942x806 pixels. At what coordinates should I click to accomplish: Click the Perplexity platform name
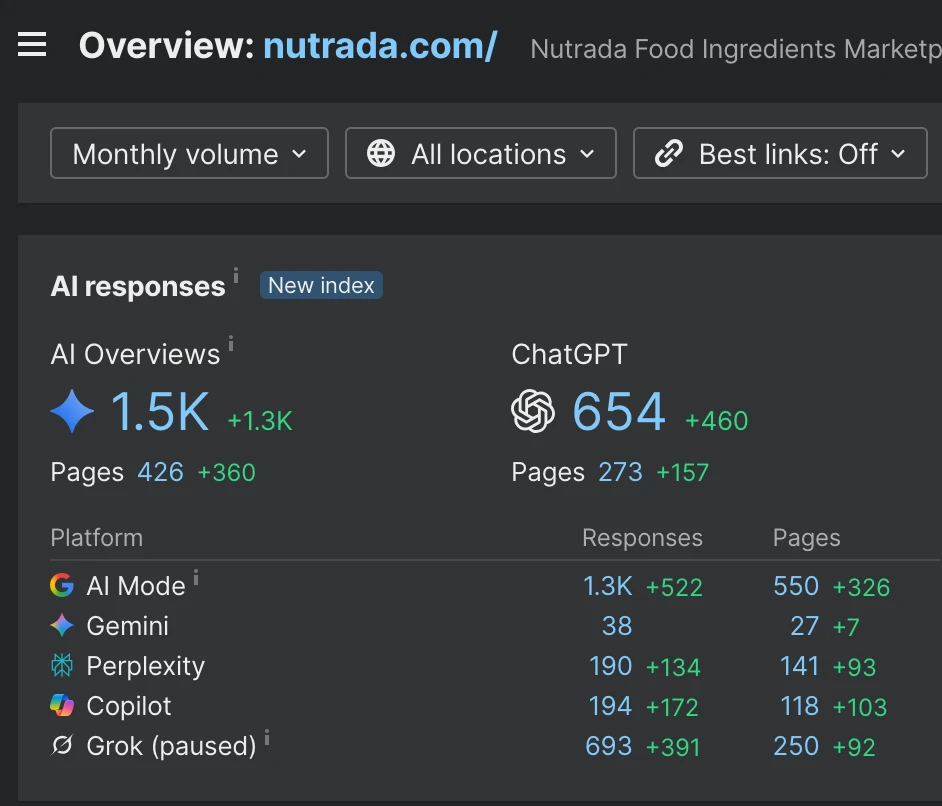[x=145, y=667]
